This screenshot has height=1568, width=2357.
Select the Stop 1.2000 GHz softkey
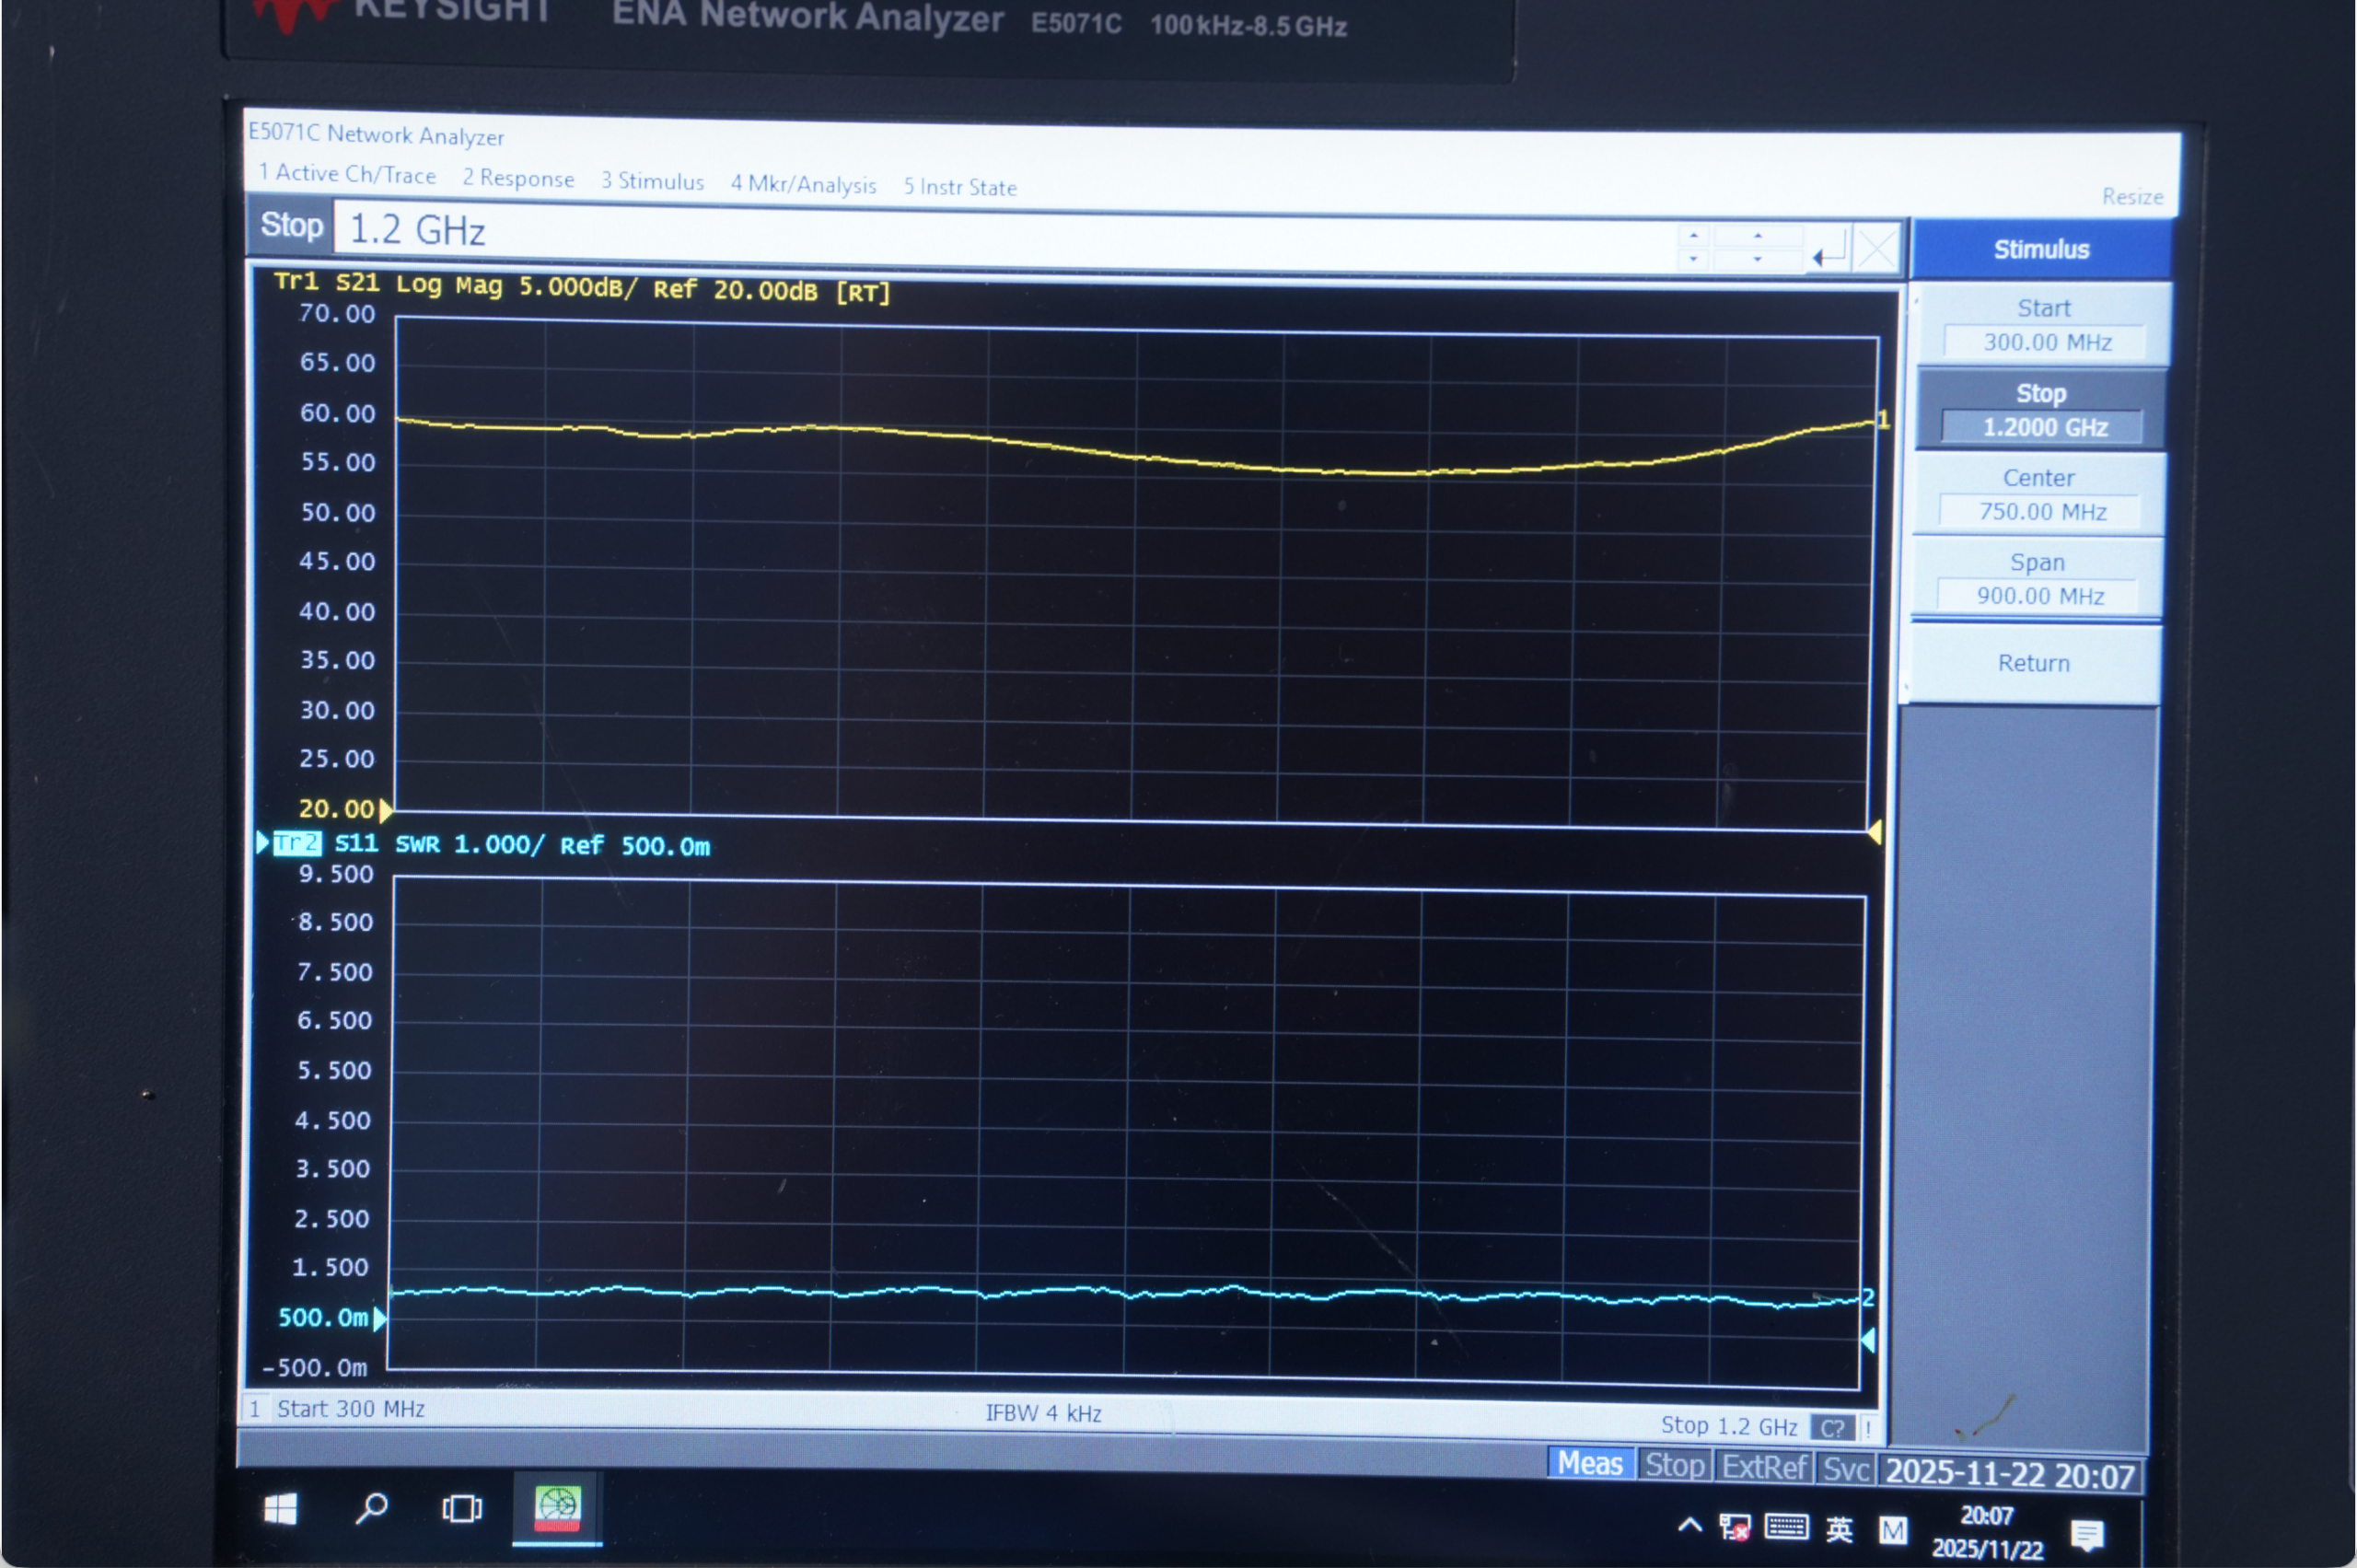[2041, 411]
